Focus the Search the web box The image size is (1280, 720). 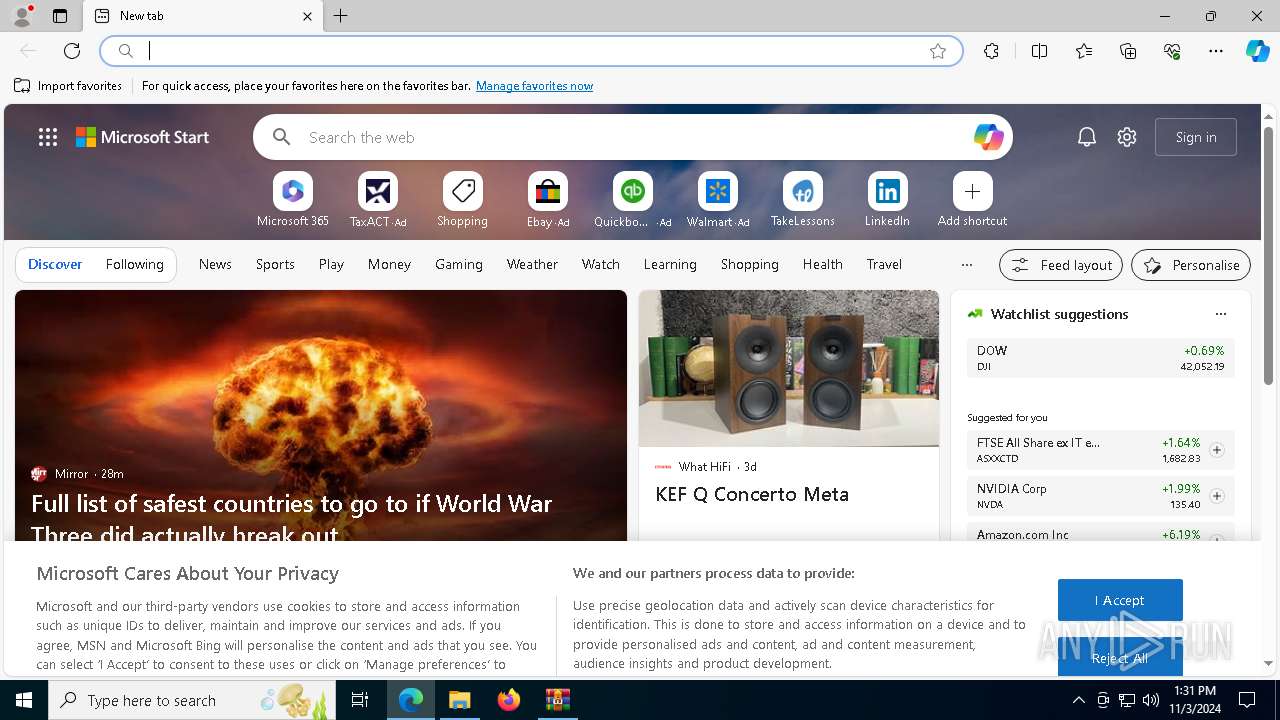point(633,137)
